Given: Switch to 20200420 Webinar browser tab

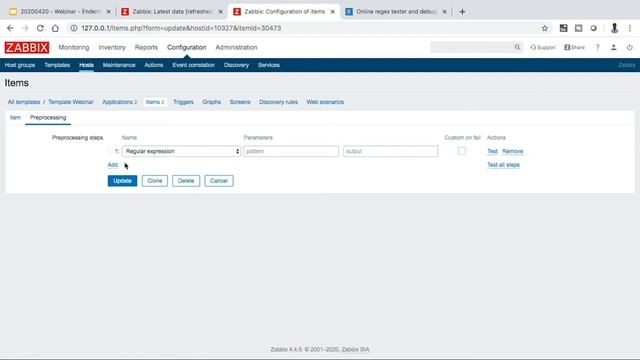Looking at the screenshot, I should click(x=60, y=12).
